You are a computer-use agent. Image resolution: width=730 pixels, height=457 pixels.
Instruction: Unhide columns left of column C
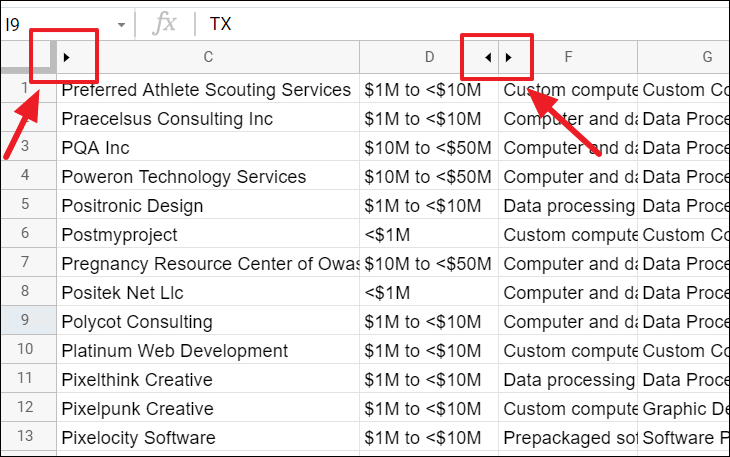(x=67, y=57)
